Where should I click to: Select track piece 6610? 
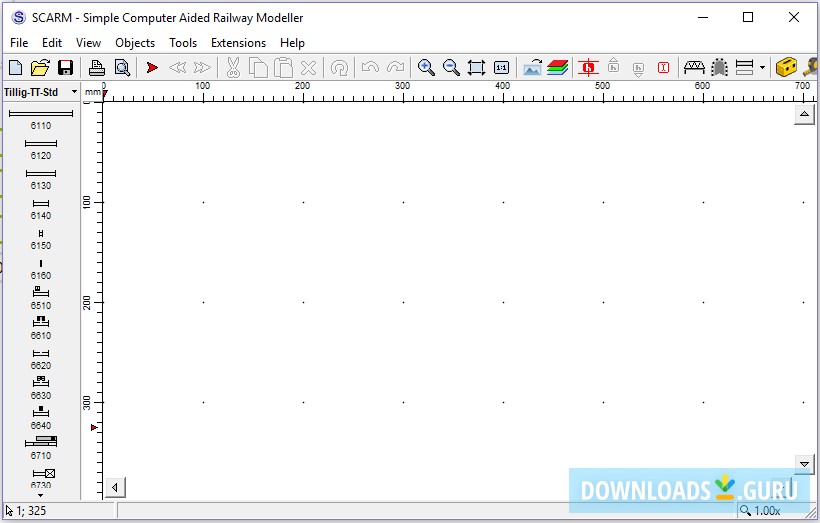click(41, 328)
